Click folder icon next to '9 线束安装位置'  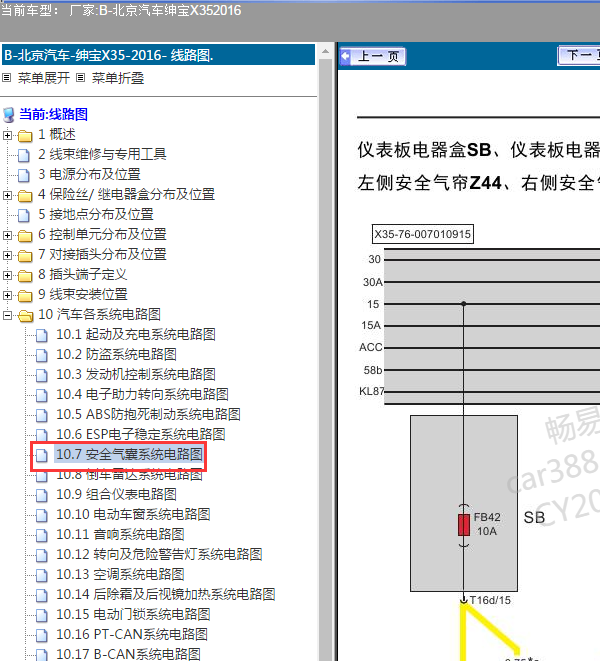25,296
